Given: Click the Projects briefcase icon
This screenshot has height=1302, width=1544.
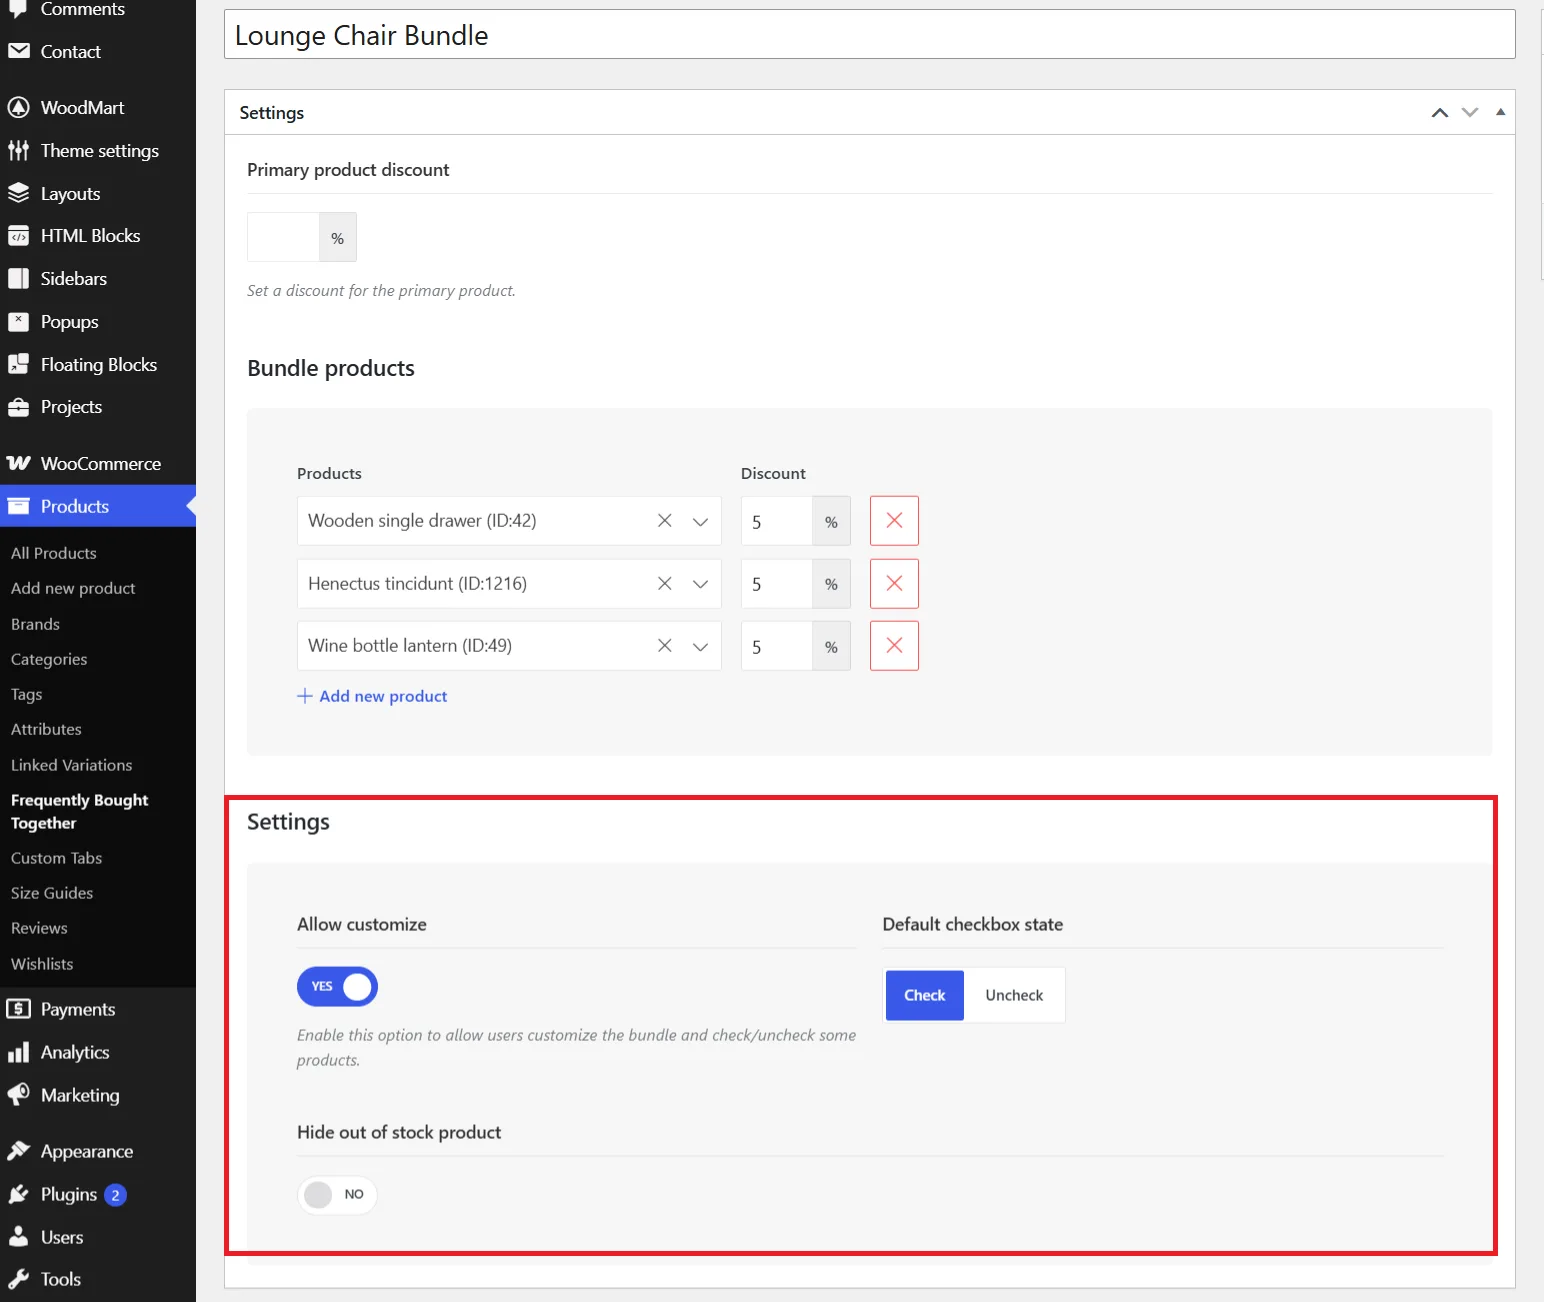Looking at the screenshot, I should click(18, 407).
